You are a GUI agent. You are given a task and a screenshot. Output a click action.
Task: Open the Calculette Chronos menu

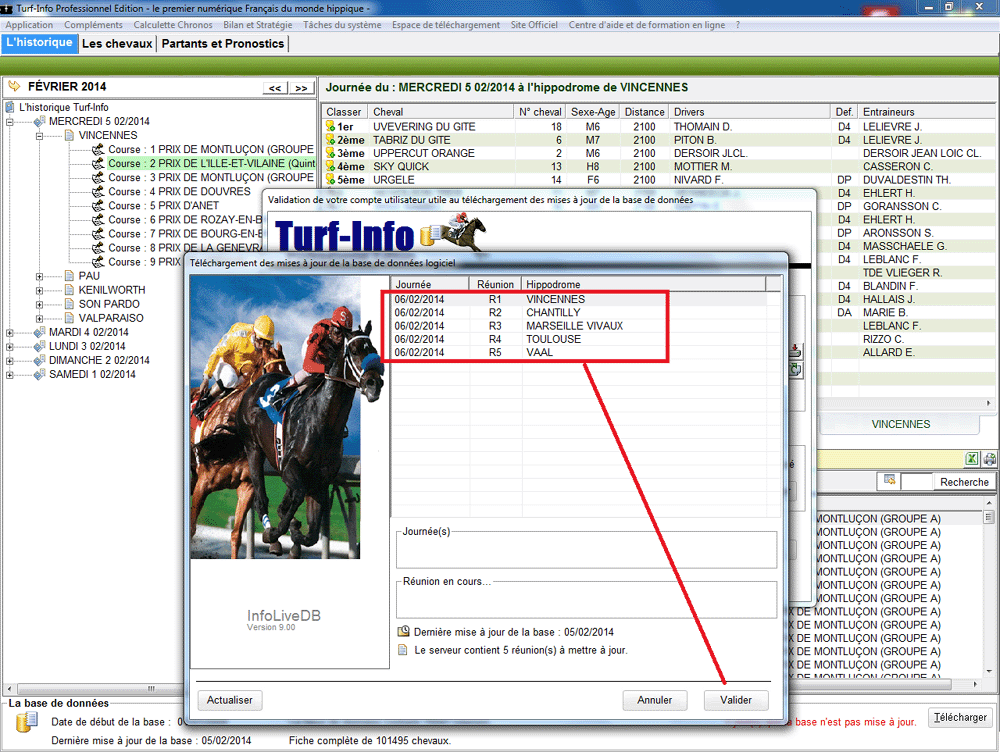[173, 25]
